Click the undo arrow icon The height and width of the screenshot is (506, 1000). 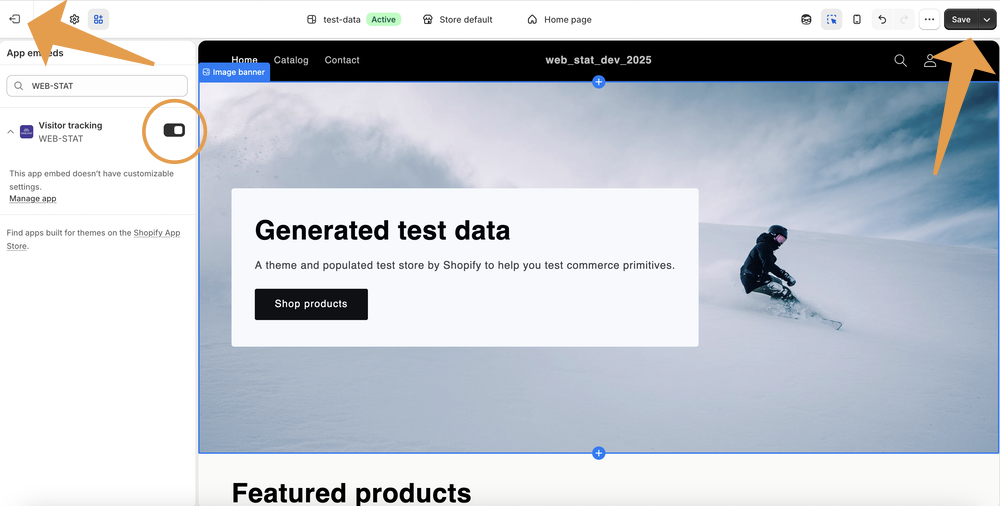pyautogui.click(x=882, y=19)
